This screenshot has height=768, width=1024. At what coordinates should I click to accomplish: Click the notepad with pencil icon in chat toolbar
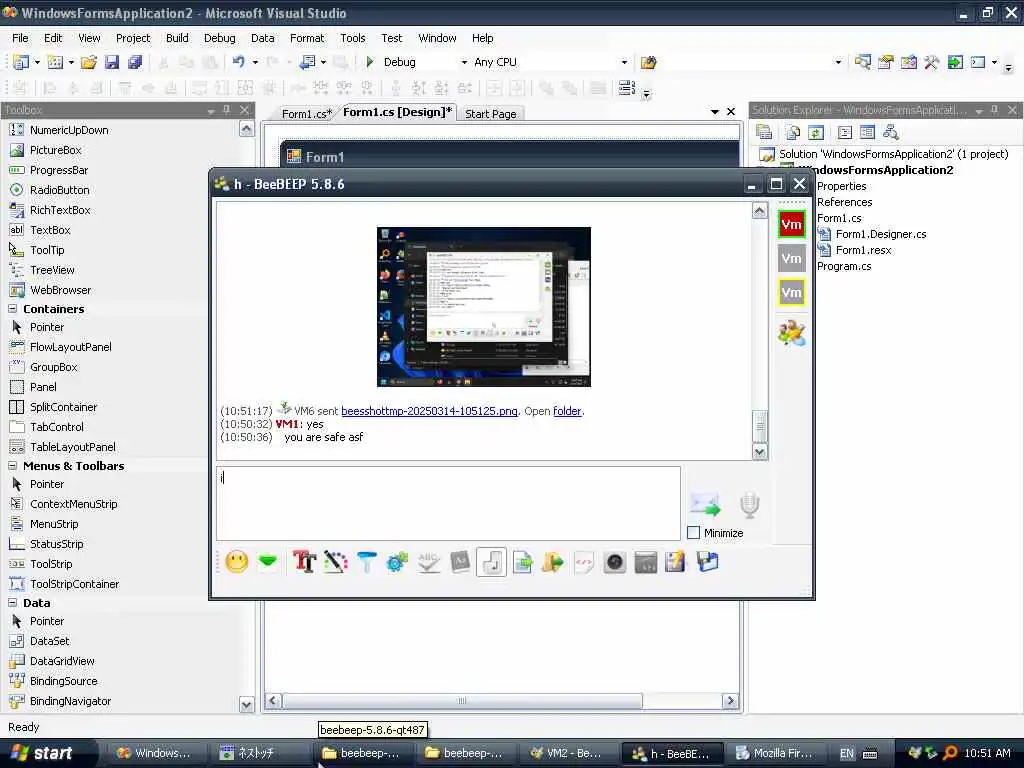tap(675, 562)
